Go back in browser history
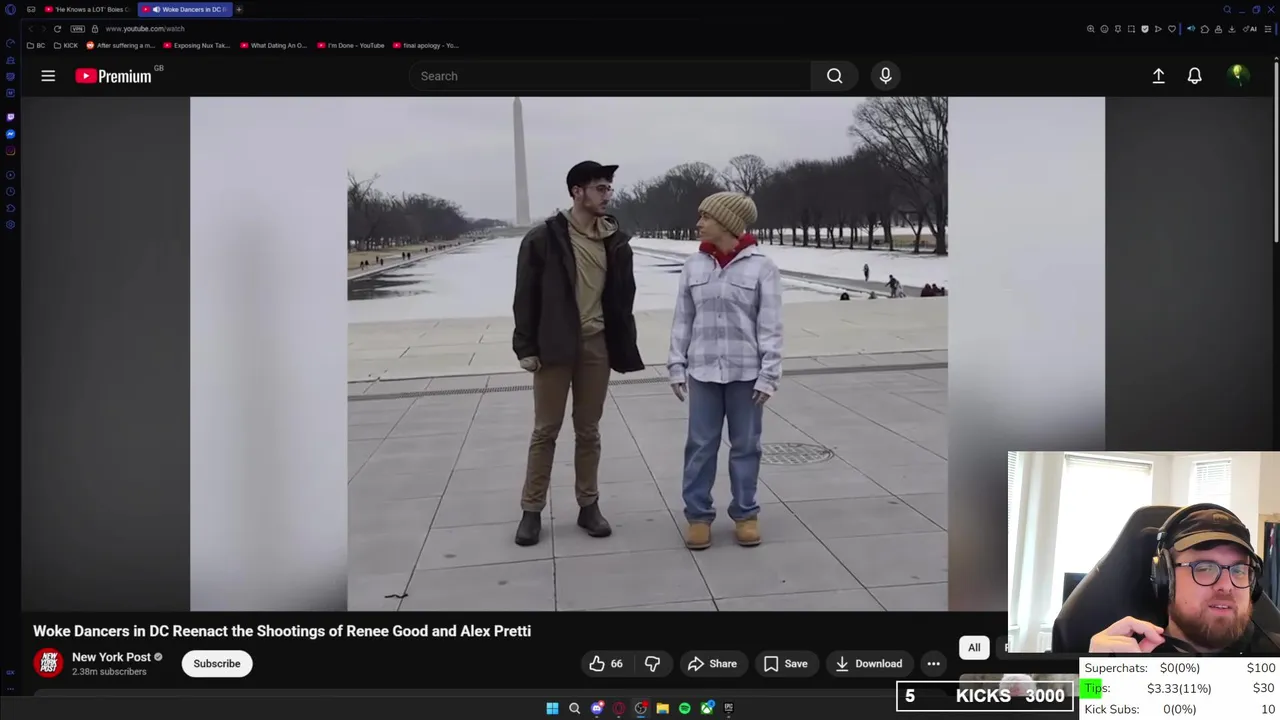1280x720 pixels. [x=31, y=29]
